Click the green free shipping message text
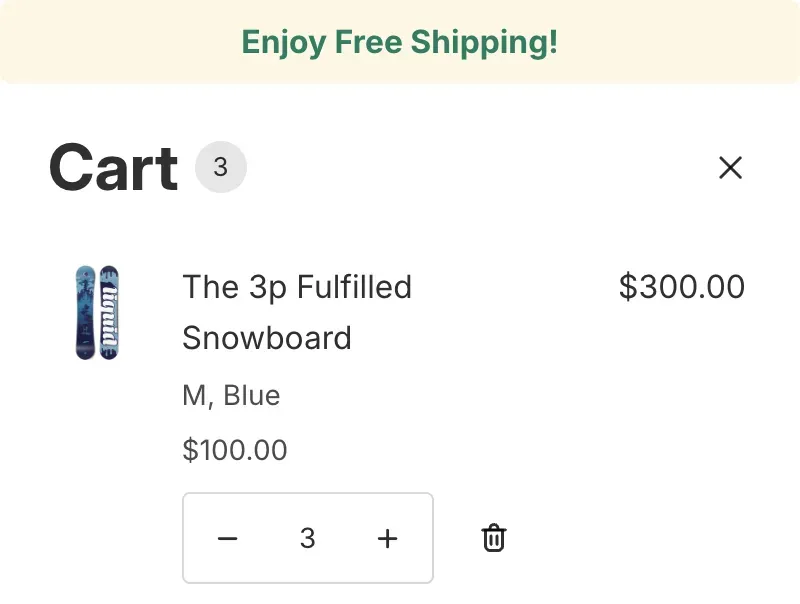The height and width of the screenshot is (604, 800). click(x=400, y=42)
